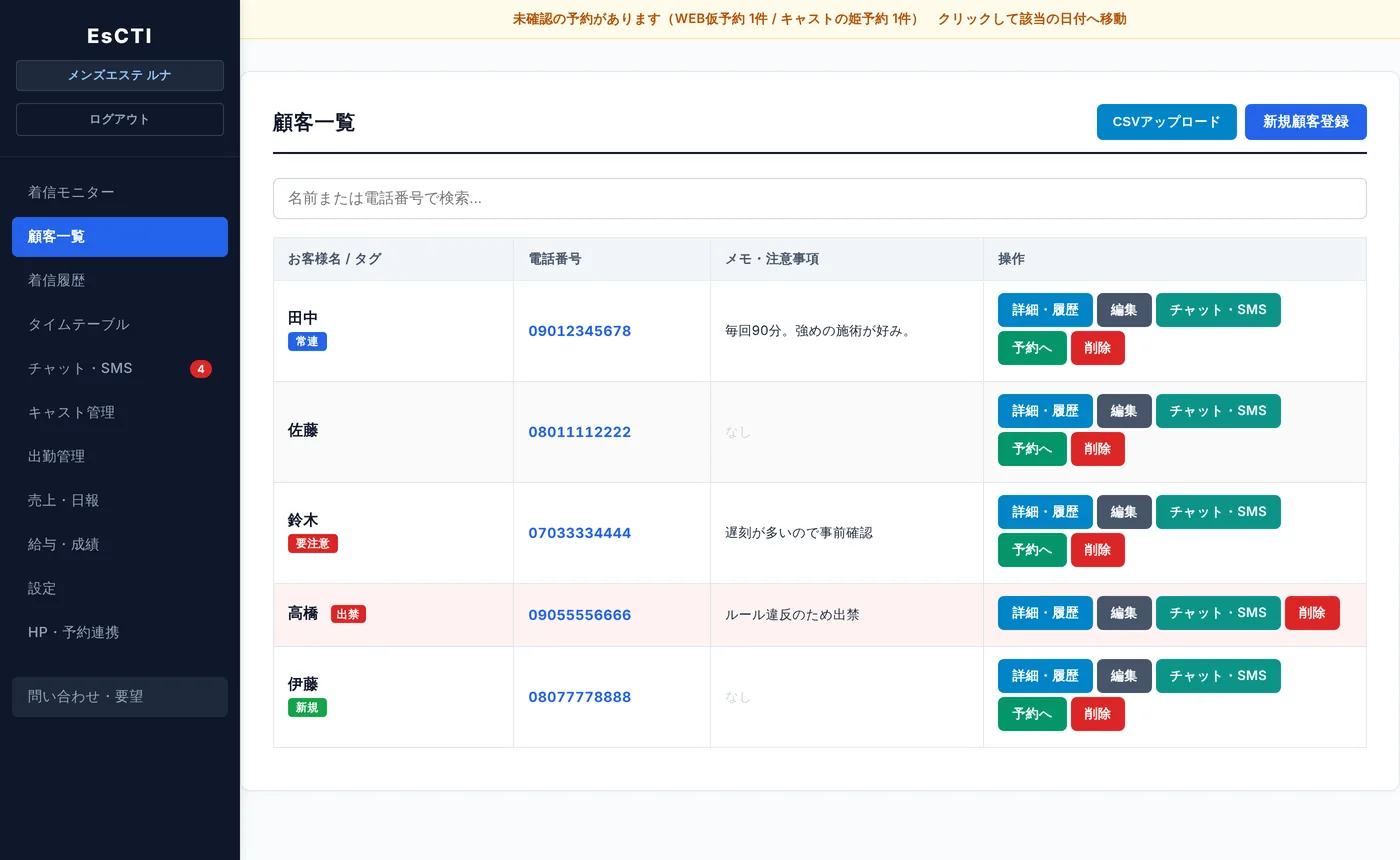This screenshot has width=1400, height=860.
Task: Click the 常連 tag under 田中
Action: coord(307,342)
